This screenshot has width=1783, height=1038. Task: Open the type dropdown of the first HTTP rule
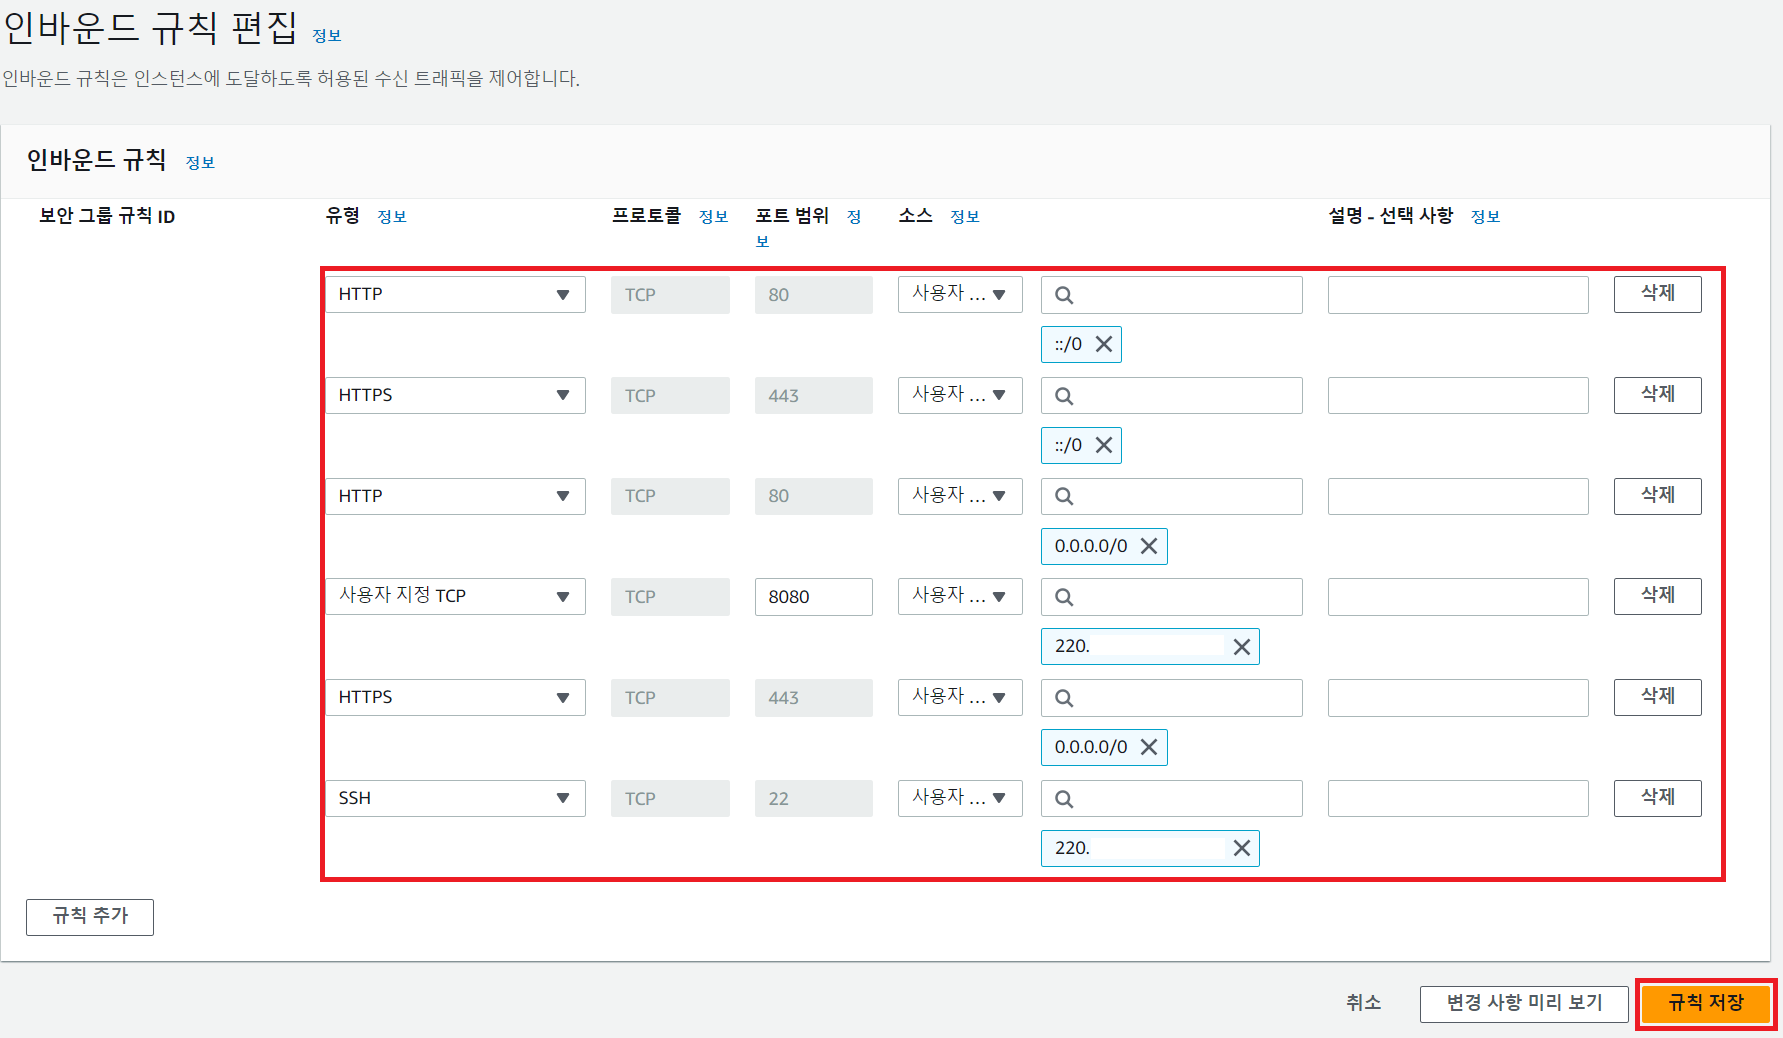[455, 294]
